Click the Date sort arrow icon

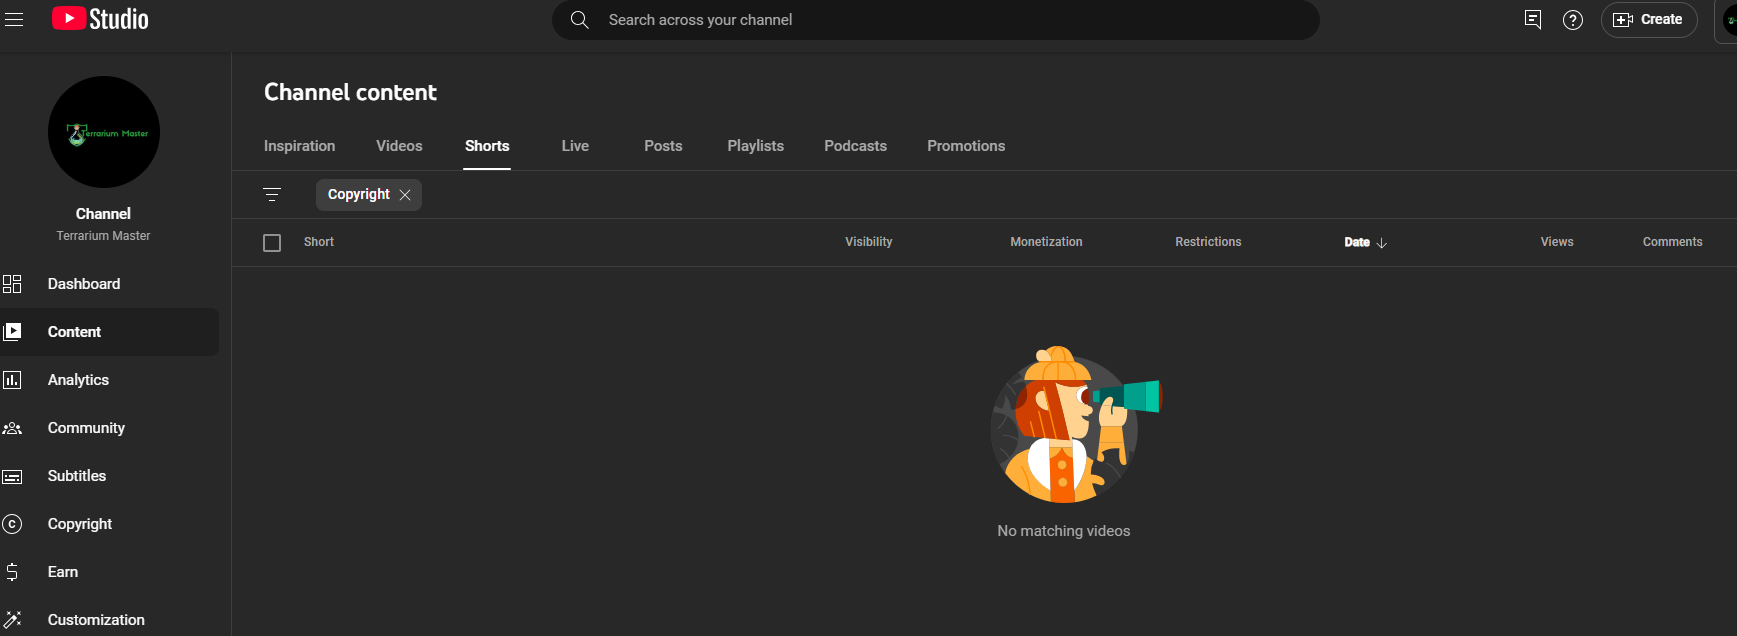coord(1382,243)
